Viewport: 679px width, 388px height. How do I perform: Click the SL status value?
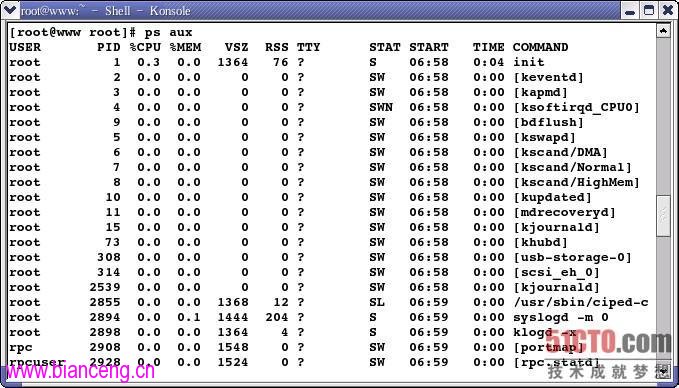coord(377,302)
